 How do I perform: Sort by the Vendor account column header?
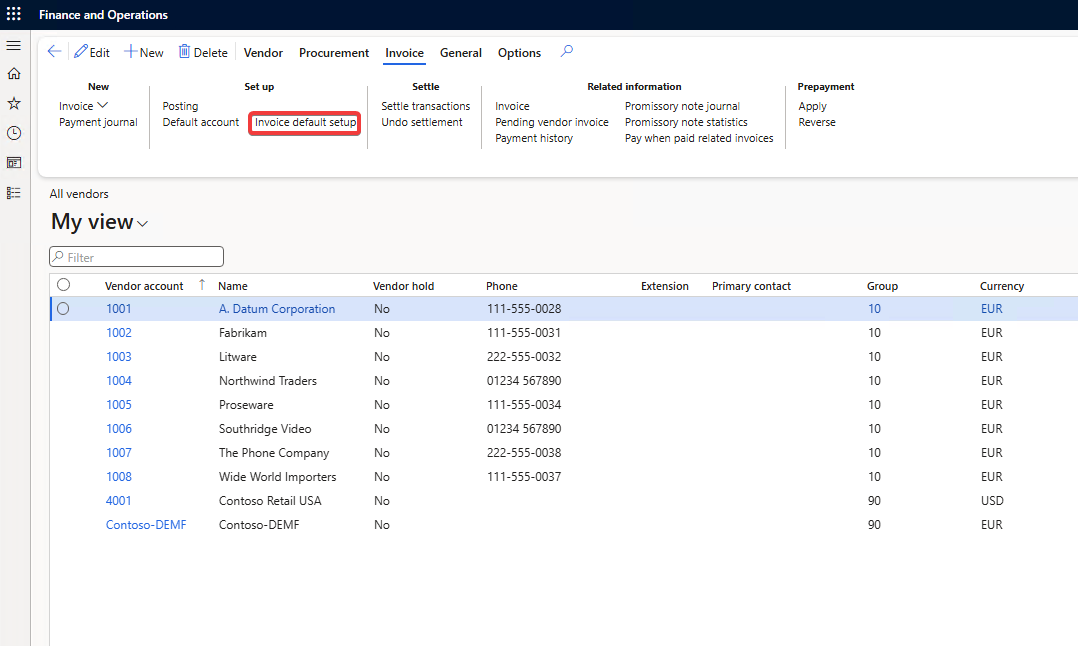click(144, 286)
